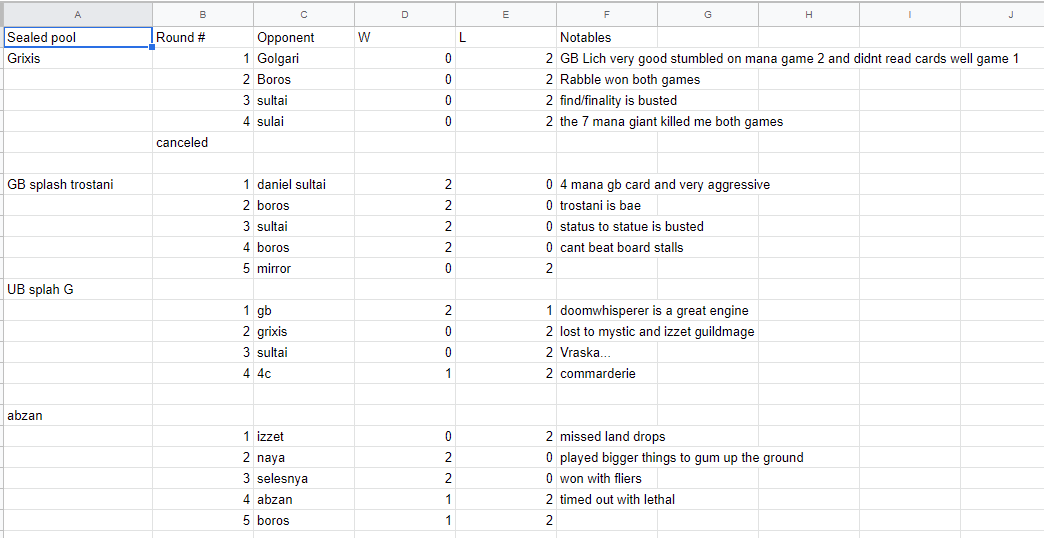
Task: Click the canceled cell
Action: point(203,142)
